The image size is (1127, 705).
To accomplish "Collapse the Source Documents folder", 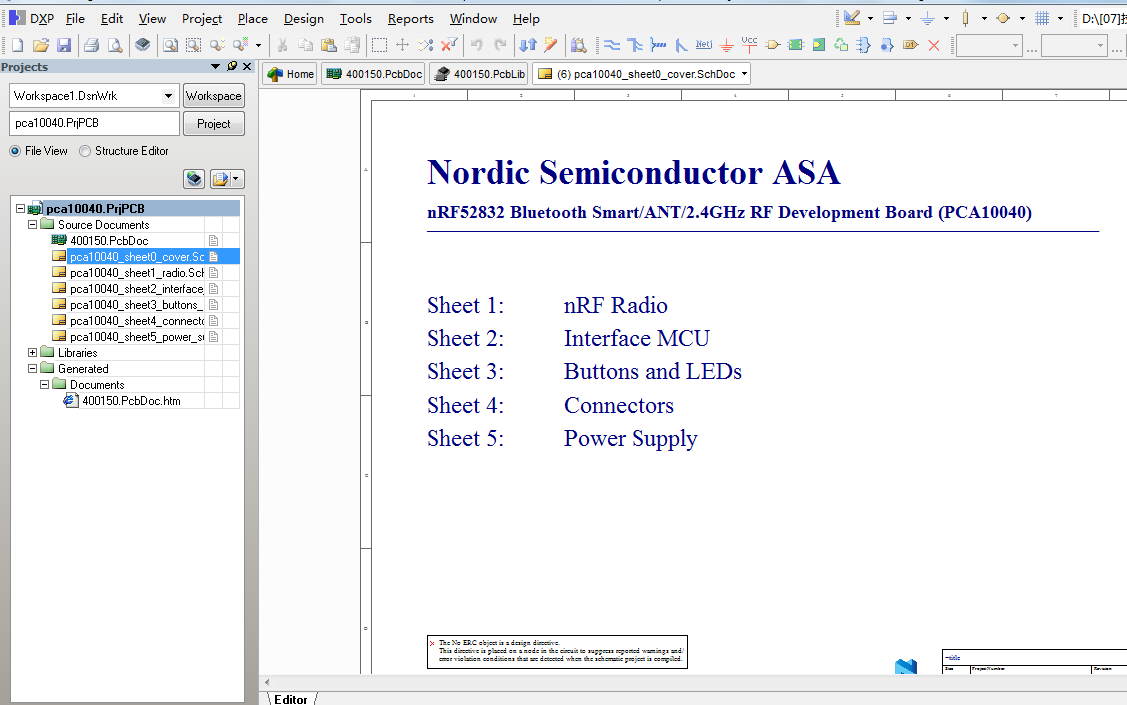I will click(32, 224).
